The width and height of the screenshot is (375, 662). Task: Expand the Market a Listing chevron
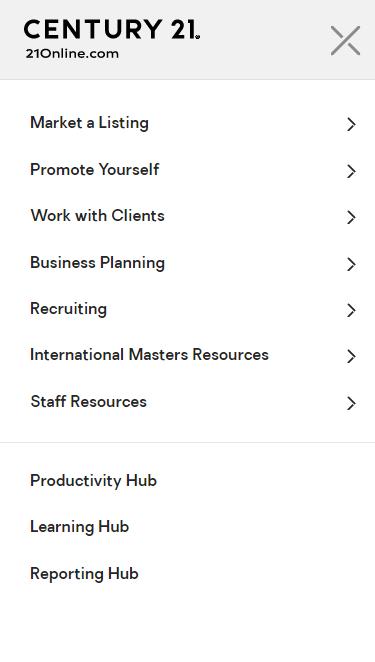[x=351, y=125]
